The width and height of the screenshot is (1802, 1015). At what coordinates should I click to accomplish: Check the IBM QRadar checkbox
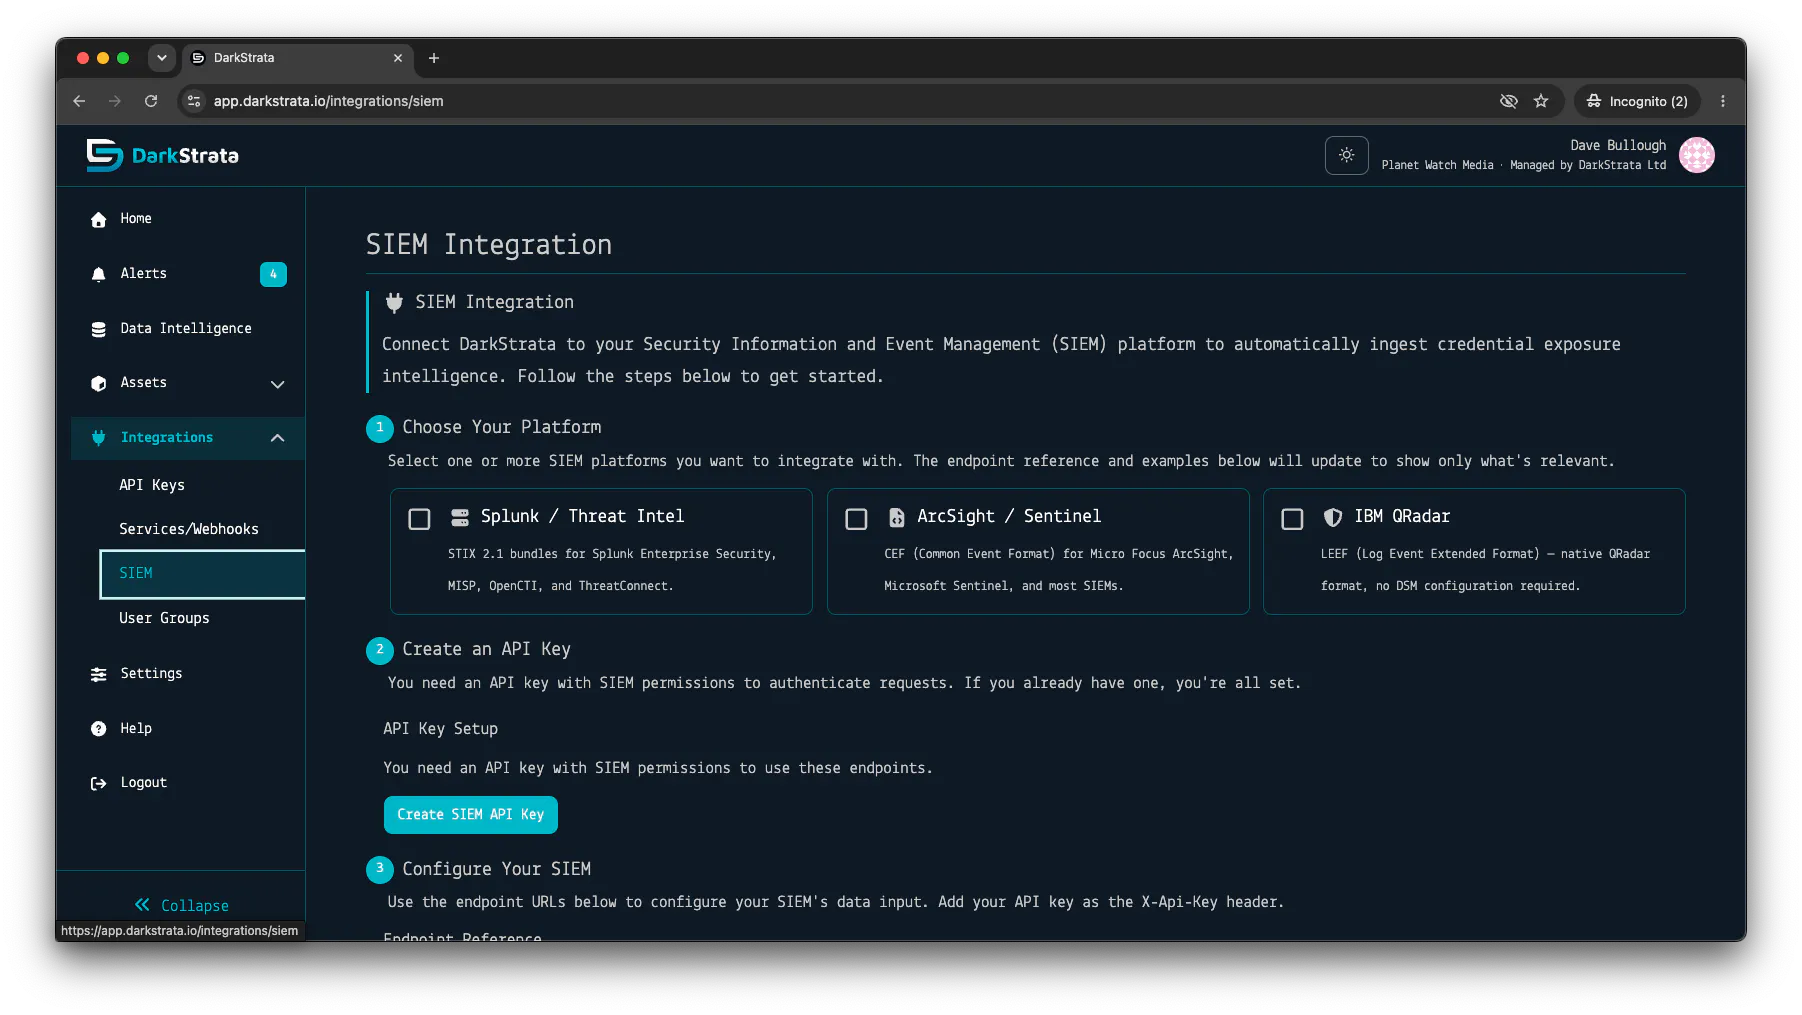1292,519
